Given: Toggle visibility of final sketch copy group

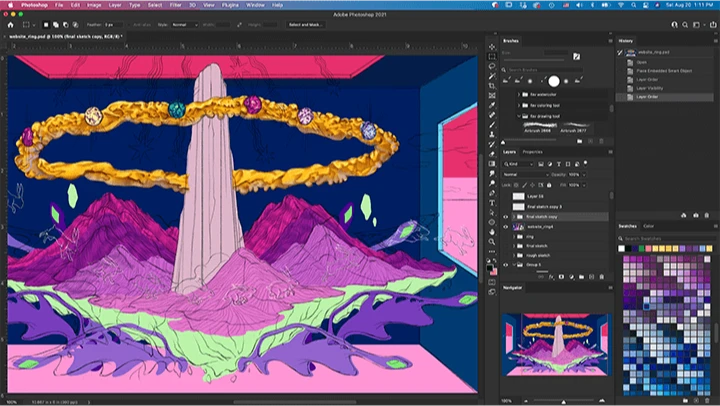Looking at the screenshot, I should click(x=506, y=217).
